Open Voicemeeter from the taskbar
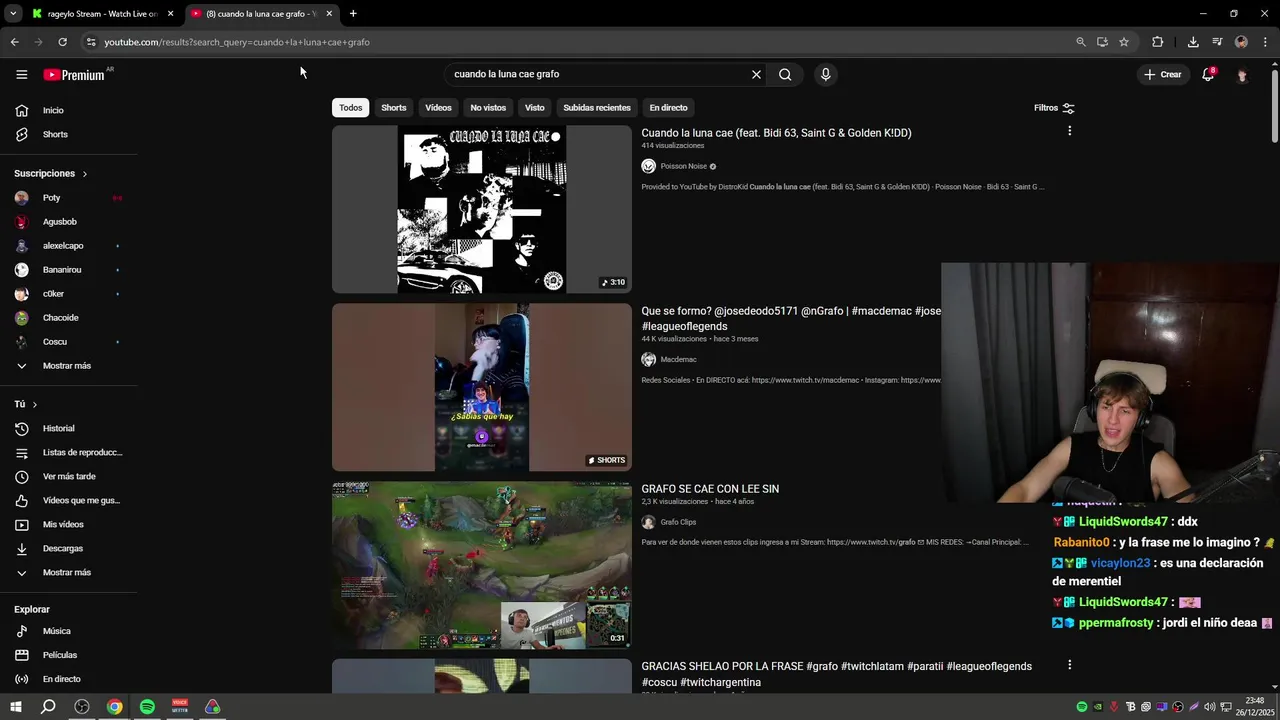 click(180, 707)
